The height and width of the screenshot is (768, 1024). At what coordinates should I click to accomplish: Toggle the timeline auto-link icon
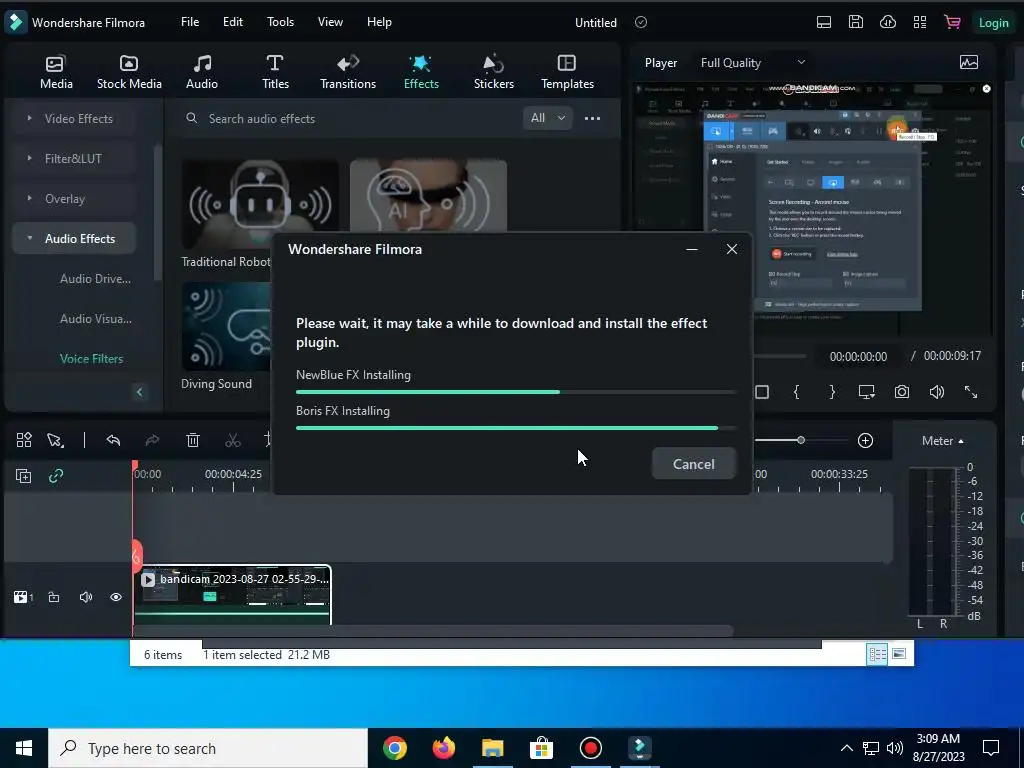click(x=56, y=476)
